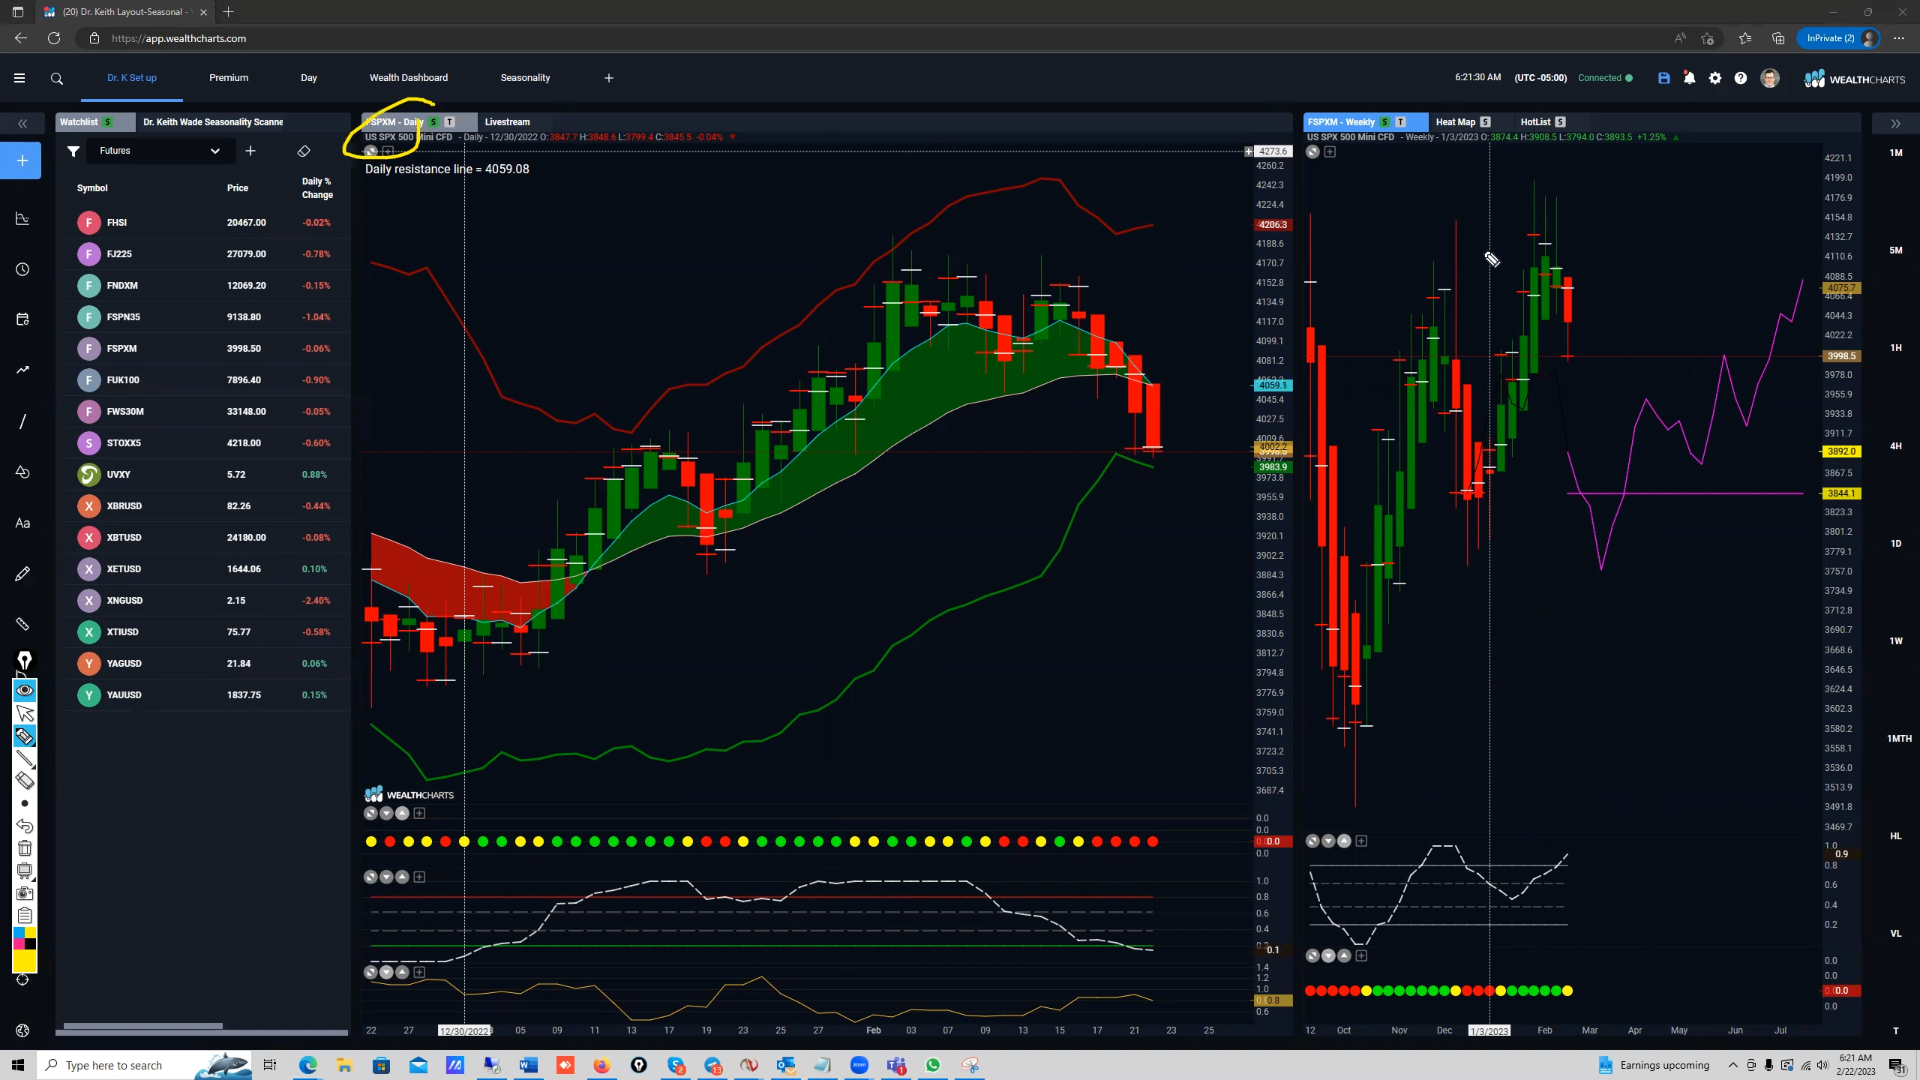Click the blue plus add button in left sidebar

coord(22,160)
